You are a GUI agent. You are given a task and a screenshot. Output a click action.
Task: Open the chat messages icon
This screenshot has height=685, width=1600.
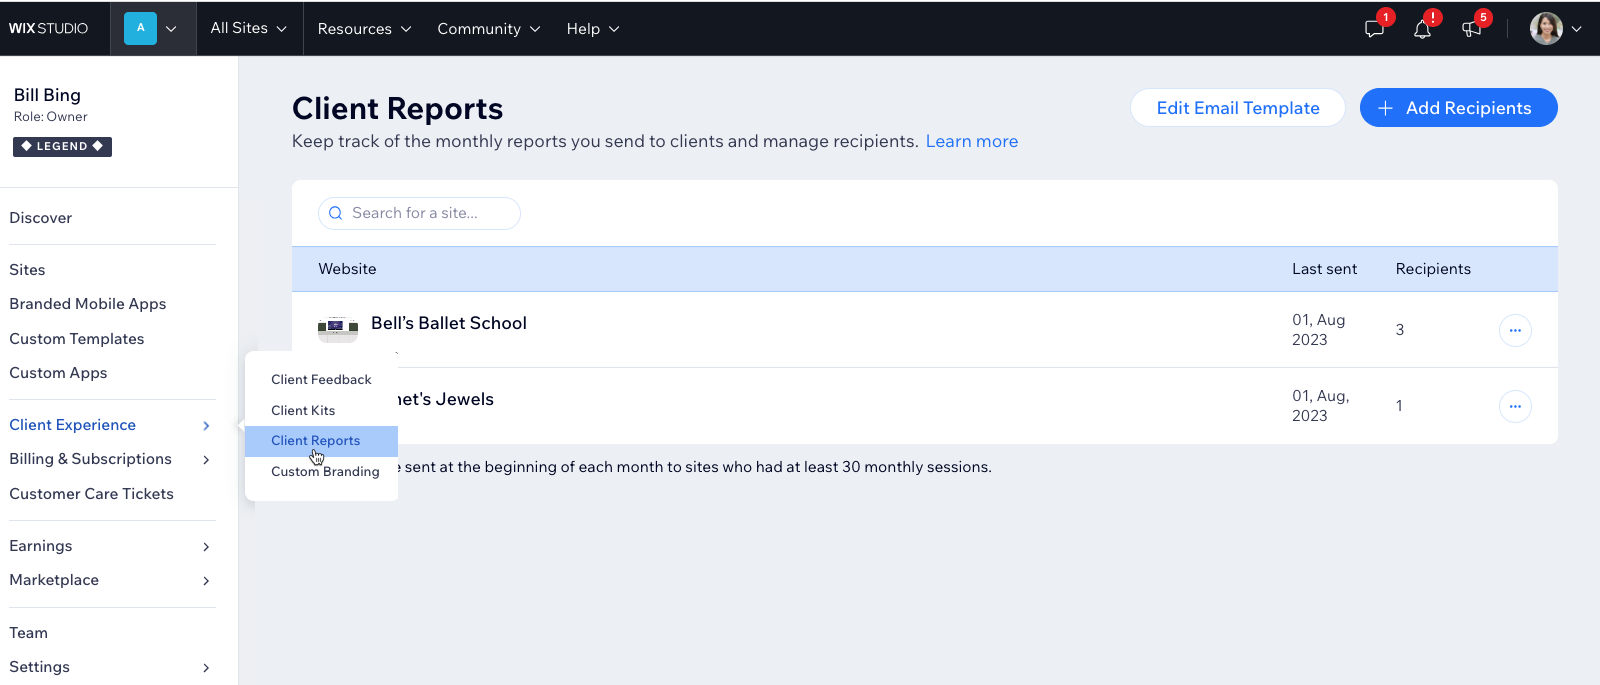[x=1374, y=29]
